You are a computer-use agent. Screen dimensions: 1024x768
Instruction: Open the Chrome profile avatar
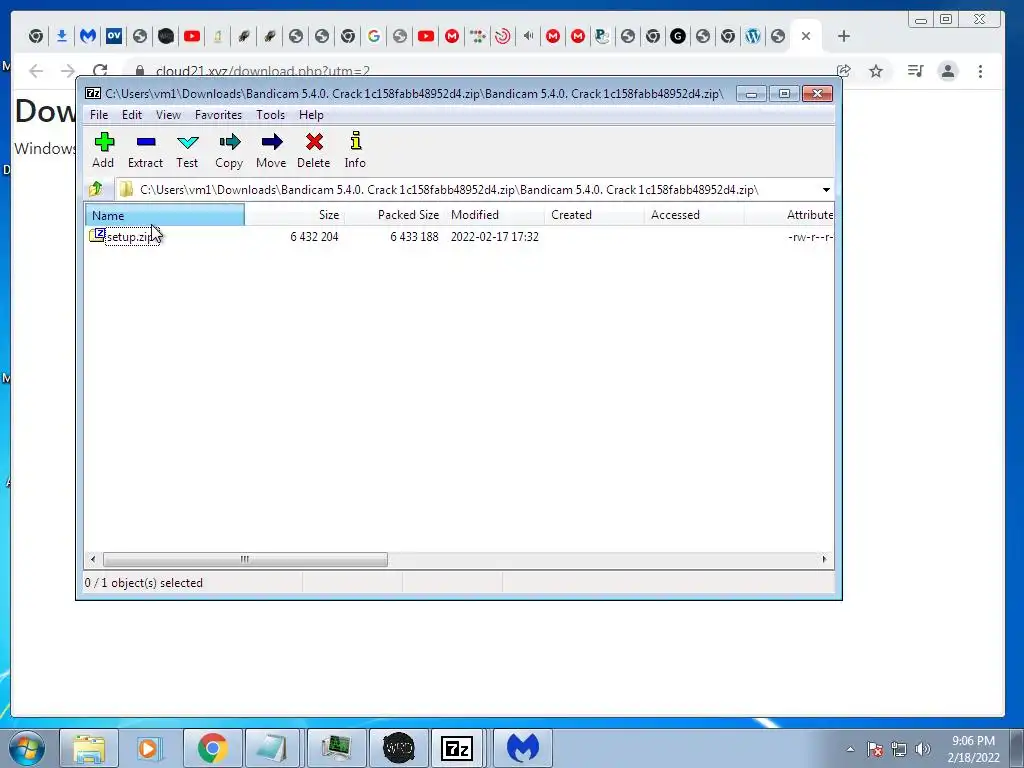pos(948,71)
